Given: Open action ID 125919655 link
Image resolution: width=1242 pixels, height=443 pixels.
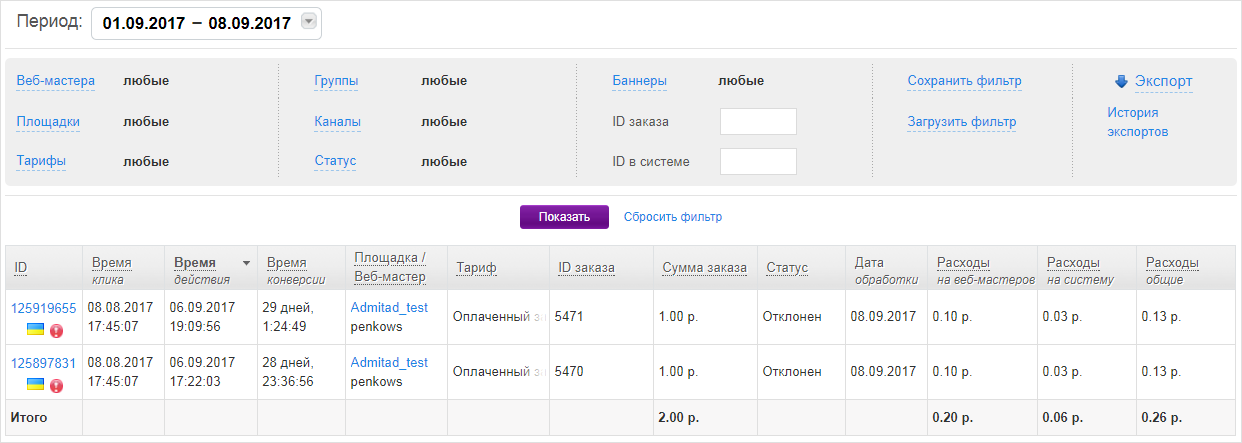Looking at the screenshot, I should (x=43, y=308).
